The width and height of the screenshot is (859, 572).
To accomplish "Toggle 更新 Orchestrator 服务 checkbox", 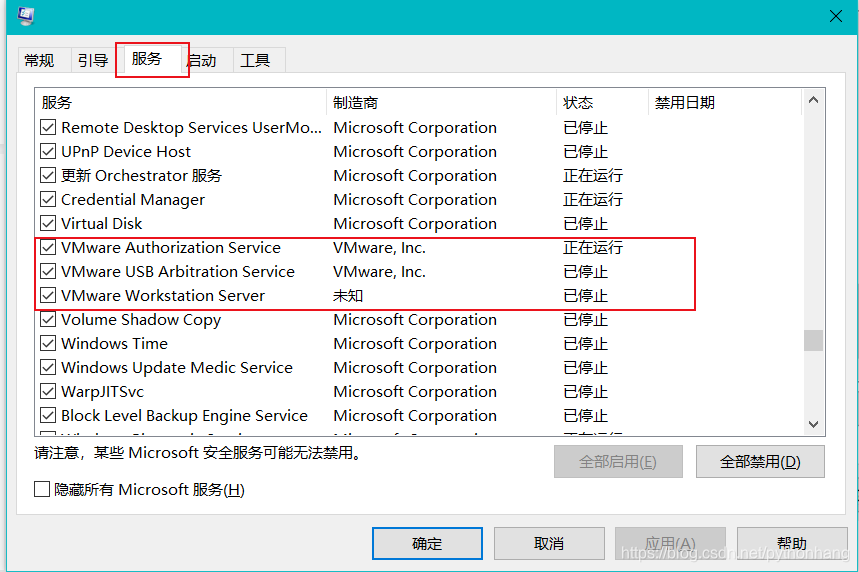I will tap(48, 175).
